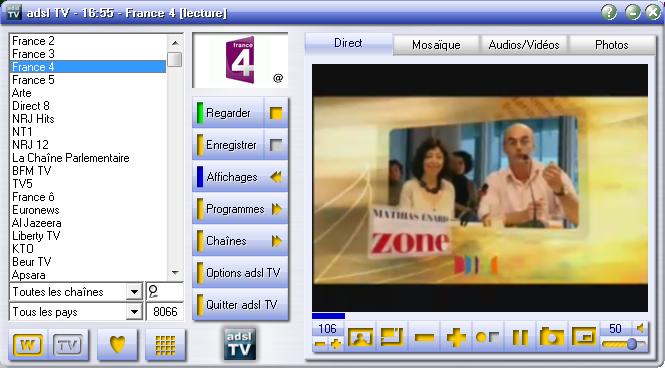The image size is (665, 368).
Task: Click the small plus under 106
Action: click(335, 344)
